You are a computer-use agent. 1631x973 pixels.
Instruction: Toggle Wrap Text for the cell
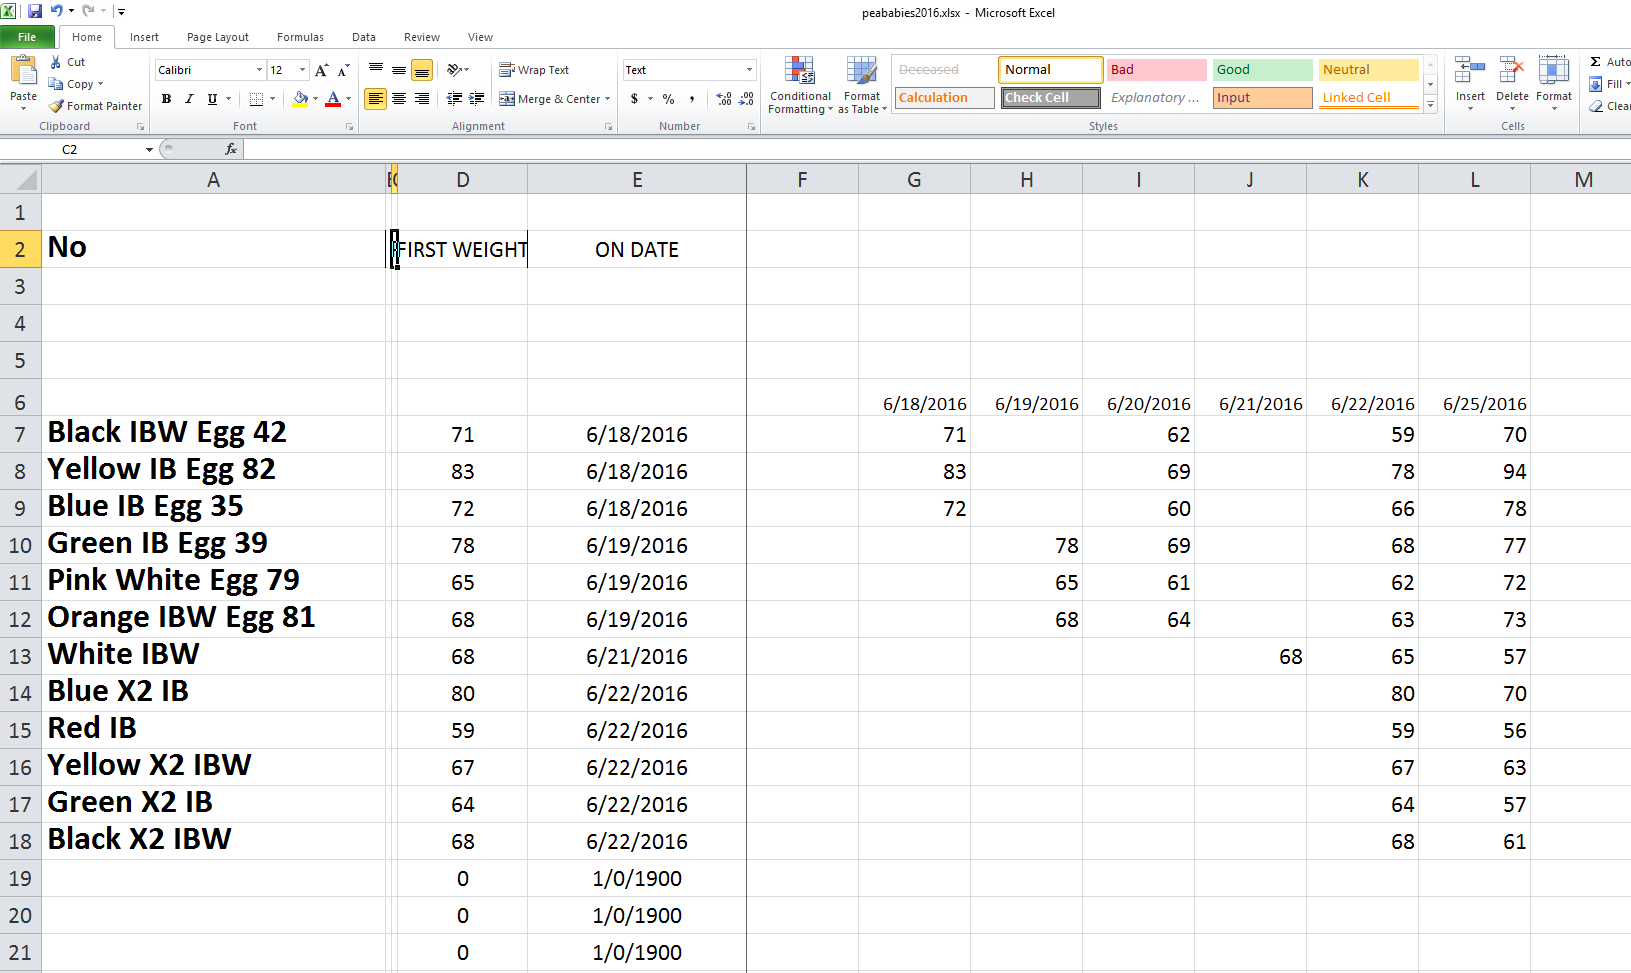click(534, 70)
